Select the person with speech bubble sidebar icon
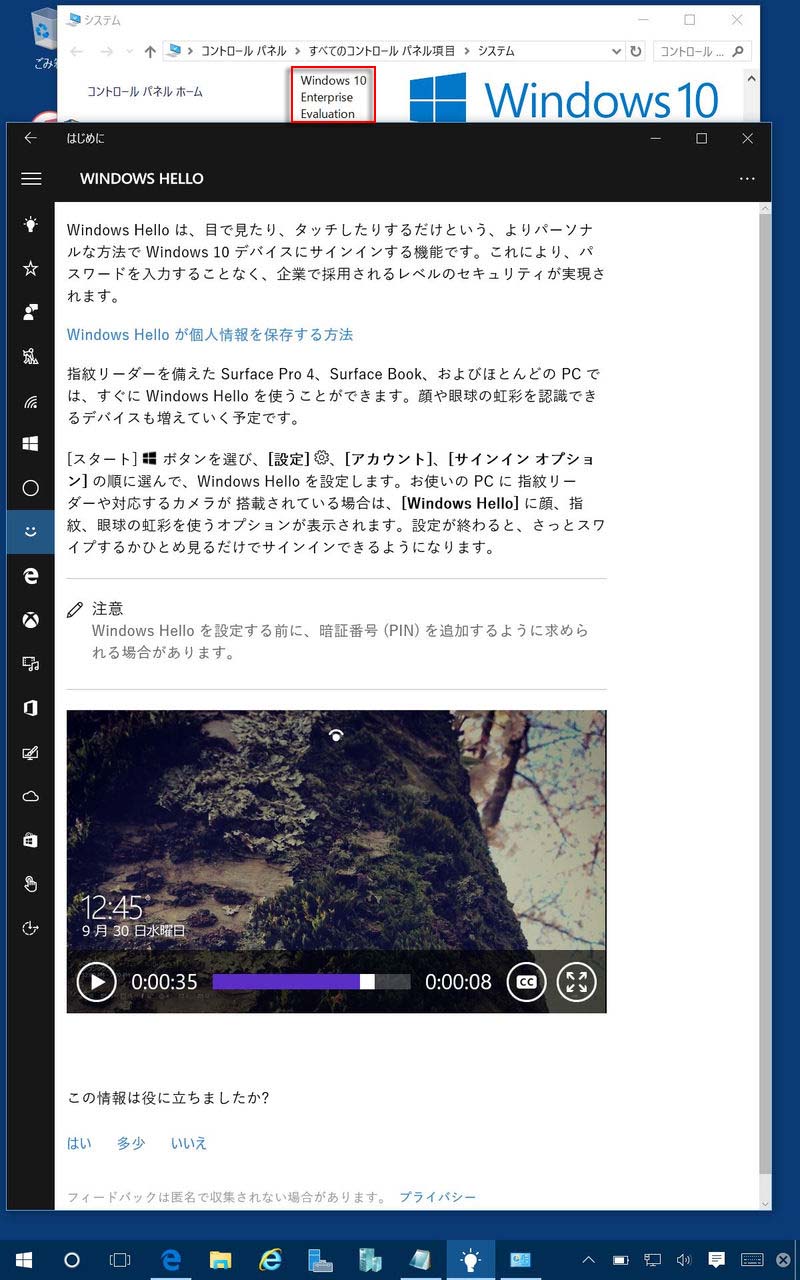 (x=31, y=312)
